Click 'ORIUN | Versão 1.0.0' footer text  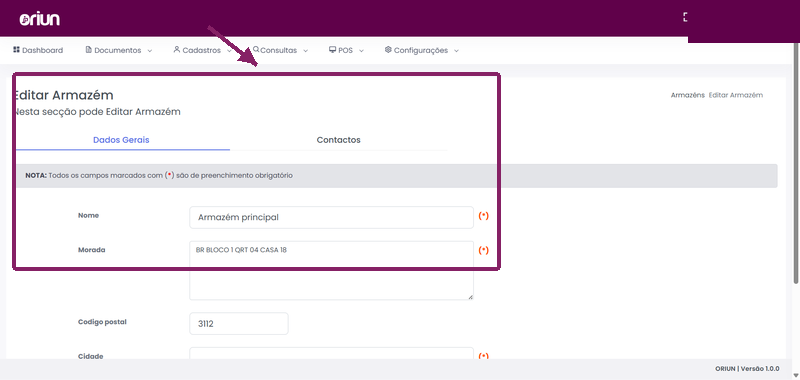pos(747,369)
